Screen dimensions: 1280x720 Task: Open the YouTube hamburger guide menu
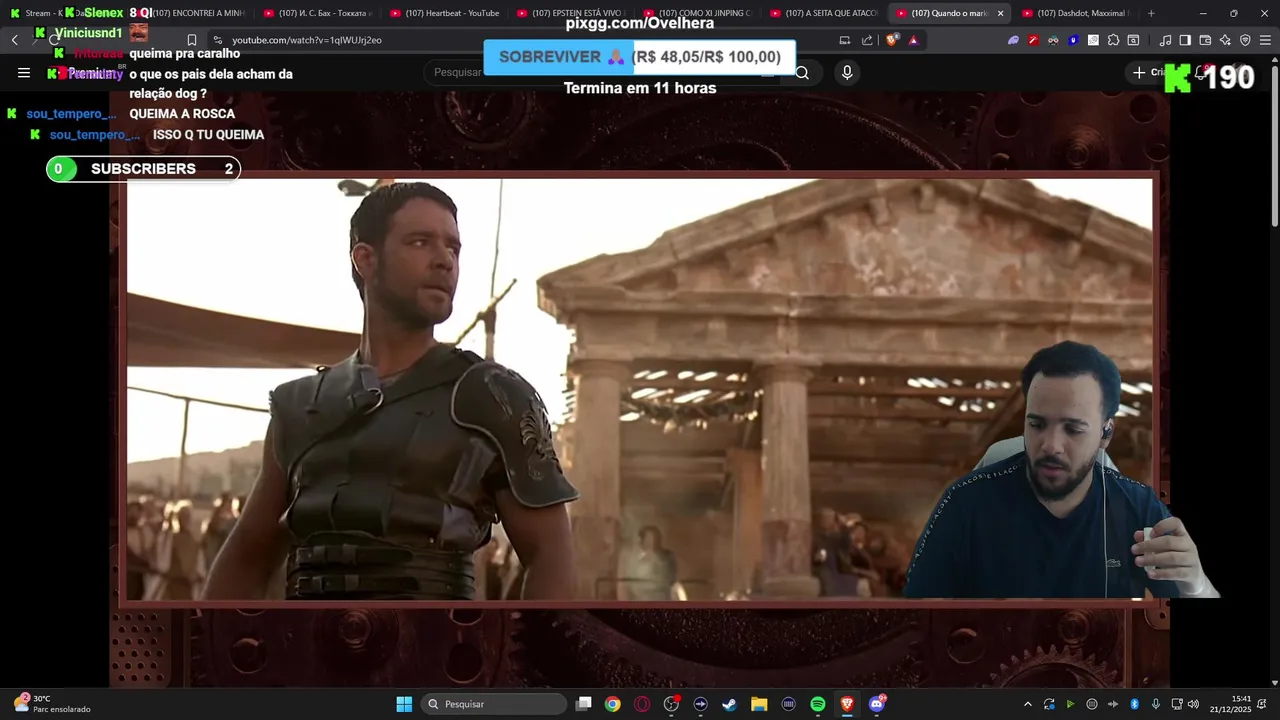tap(24, 72)
